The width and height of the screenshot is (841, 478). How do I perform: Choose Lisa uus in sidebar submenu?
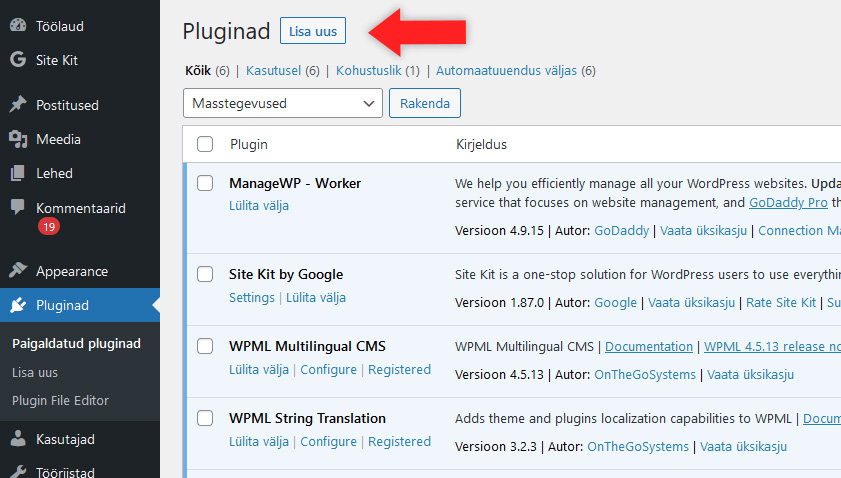coord(35,372)
